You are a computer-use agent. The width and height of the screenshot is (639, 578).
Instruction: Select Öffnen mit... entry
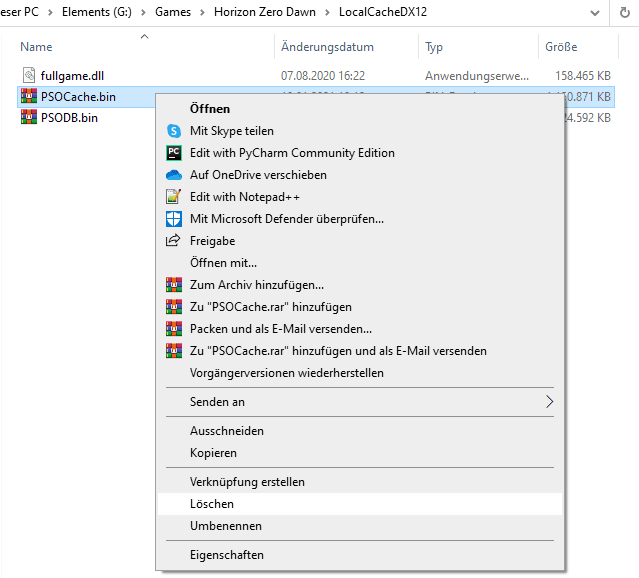tap(360, 263)
